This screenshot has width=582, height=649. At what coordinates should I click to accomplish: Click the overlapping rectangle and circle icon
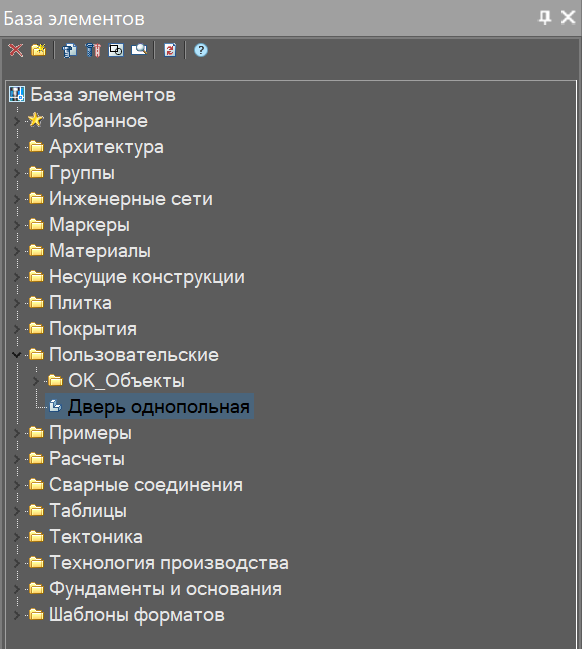point(116,50)
